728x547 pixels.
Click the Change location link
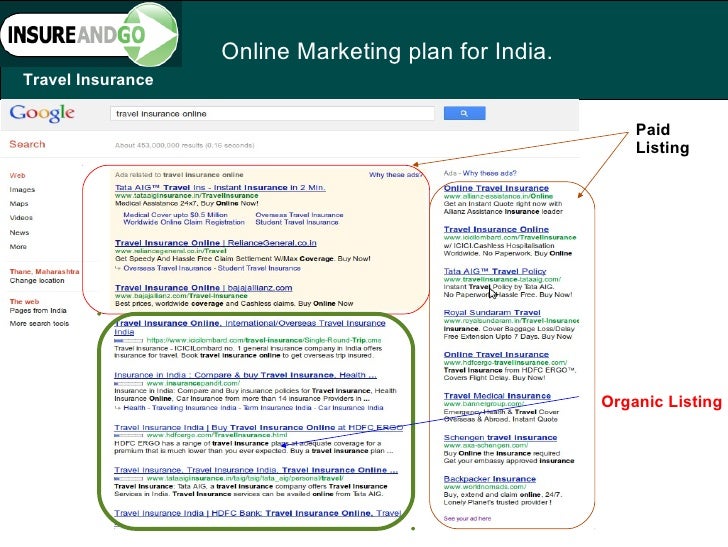37,280
